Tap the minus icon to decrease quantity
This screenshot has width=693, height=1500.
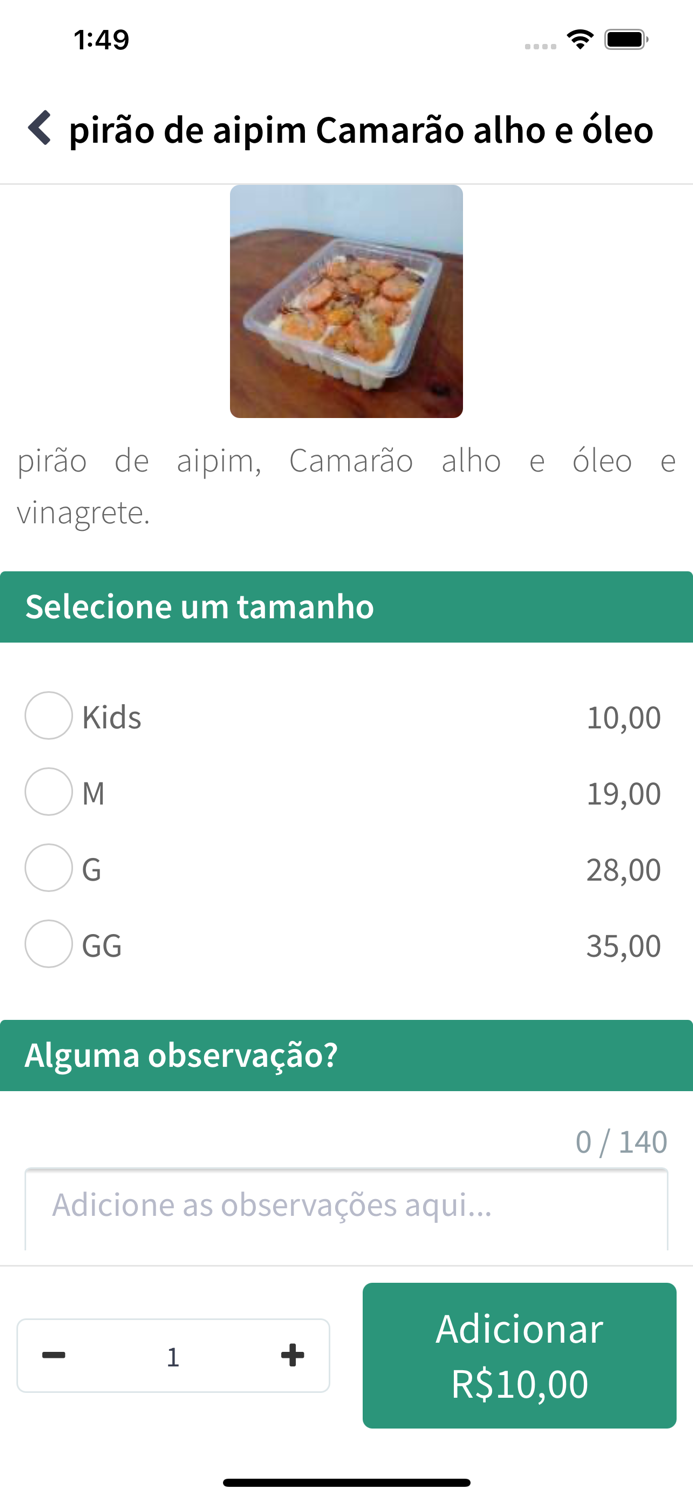point(55,1355)
